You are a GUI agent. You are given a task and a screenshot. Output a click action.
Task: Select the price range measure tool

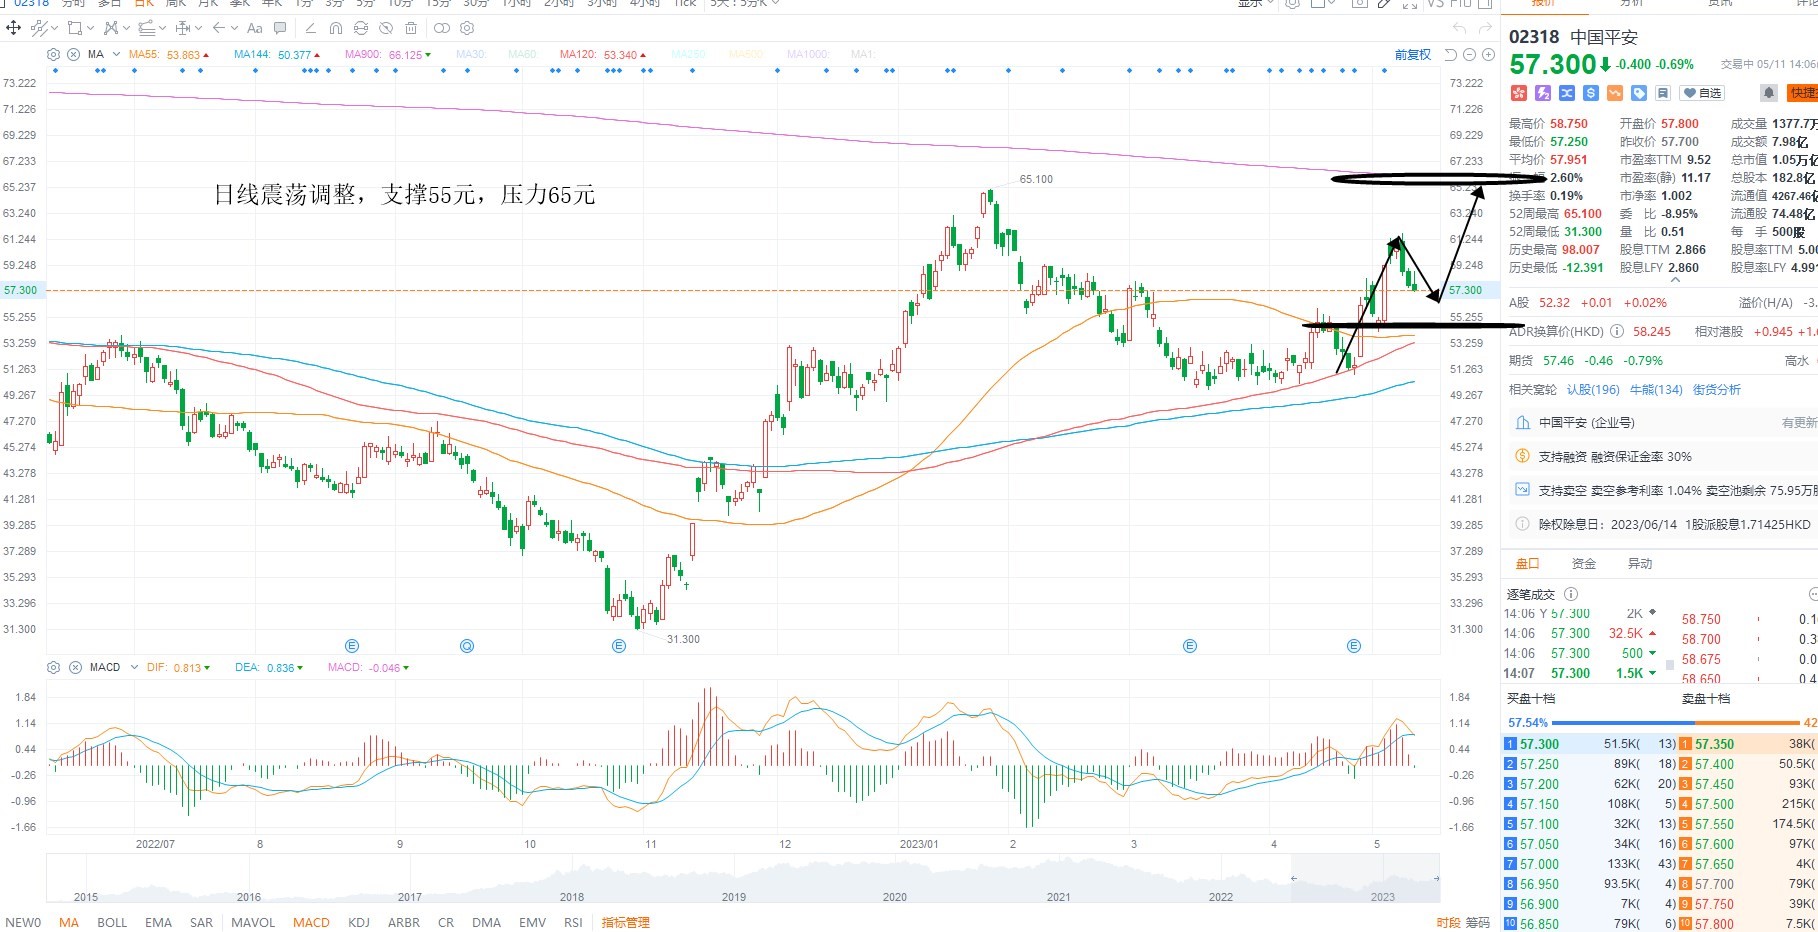[x=183, y=28]
